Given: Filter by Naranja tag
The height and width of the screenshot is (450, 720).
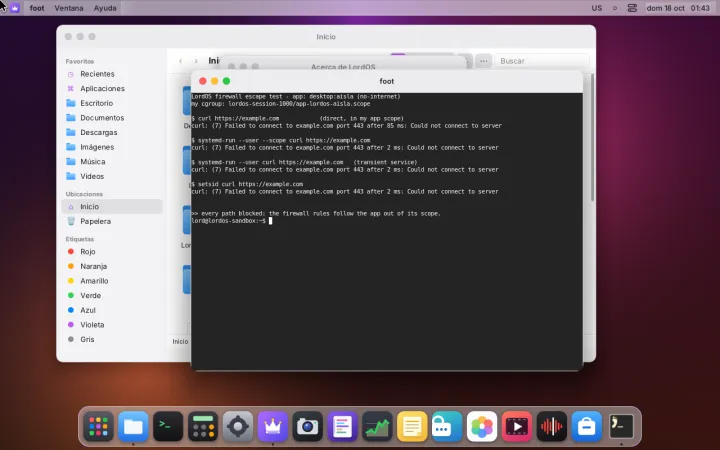Looking at the screenshot, I should pyautogui.click(x=112, y=266).
